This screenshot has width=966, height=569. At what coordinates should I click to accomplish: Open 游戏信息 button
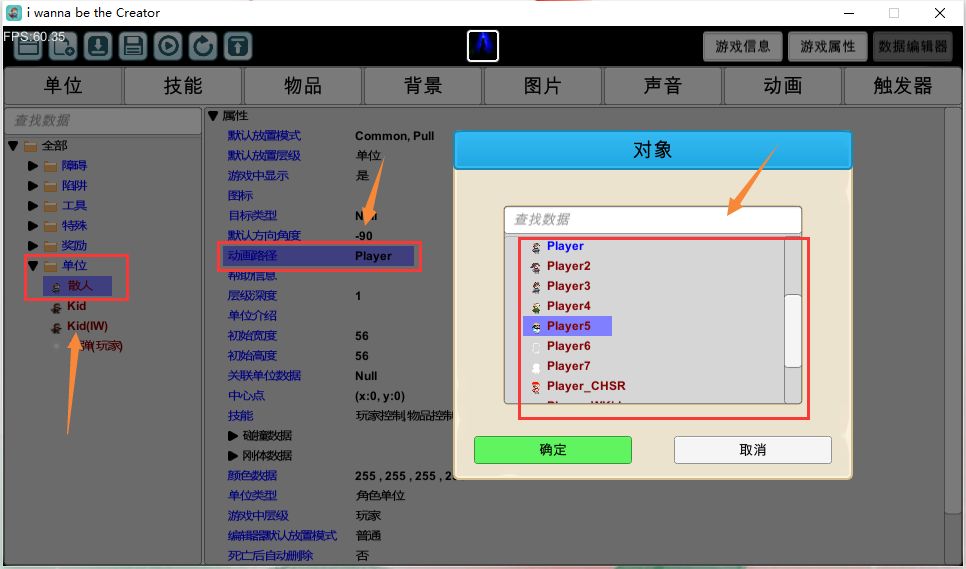pos(743,46)
